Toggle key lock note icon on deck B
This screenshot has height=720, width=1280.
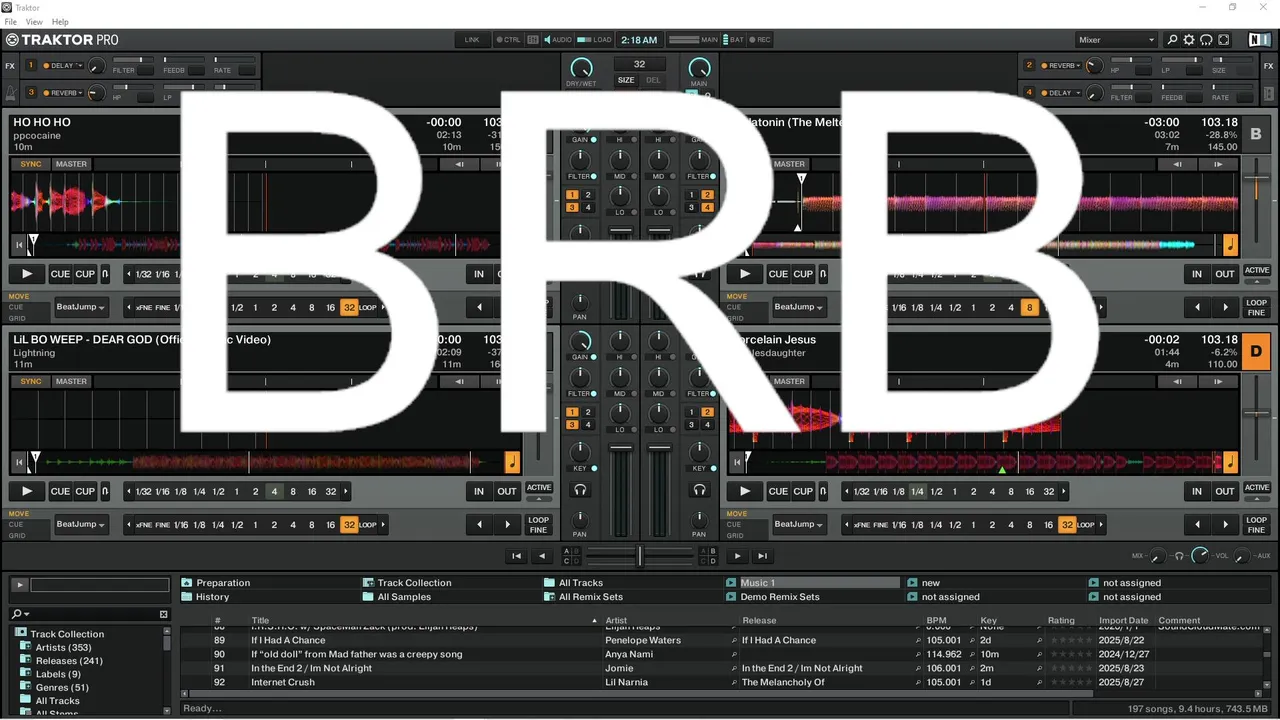pyautogui.click(x=1230, y=245)
